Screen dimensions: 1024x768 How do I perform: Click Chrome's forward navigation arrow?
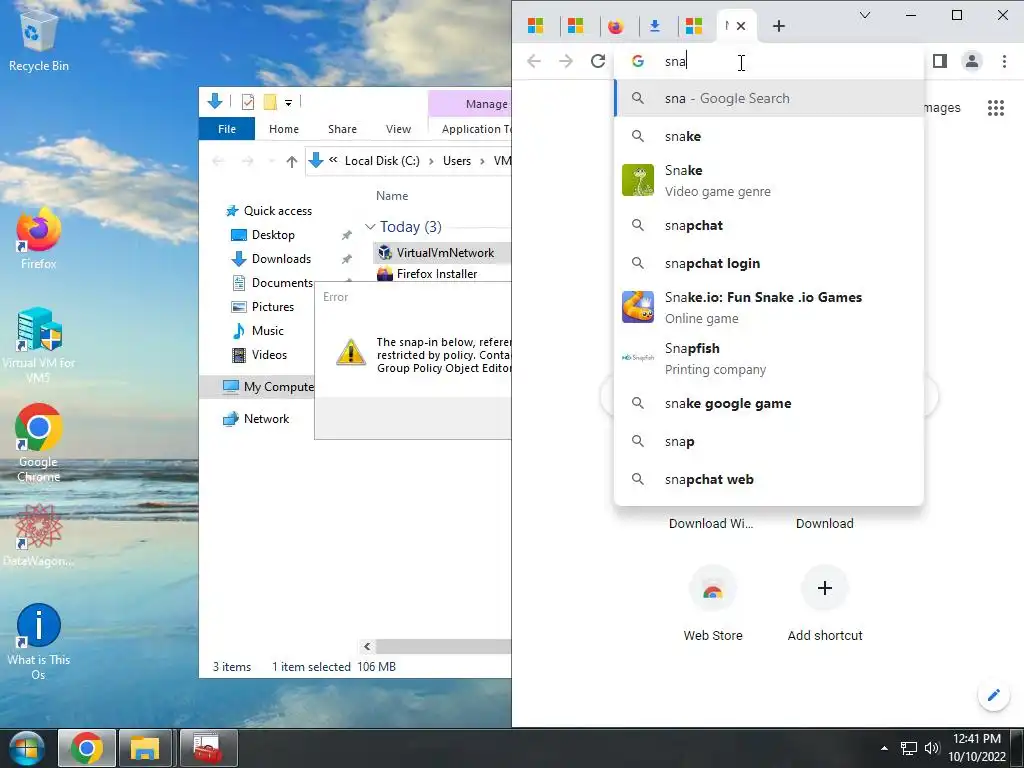(566, 61)
